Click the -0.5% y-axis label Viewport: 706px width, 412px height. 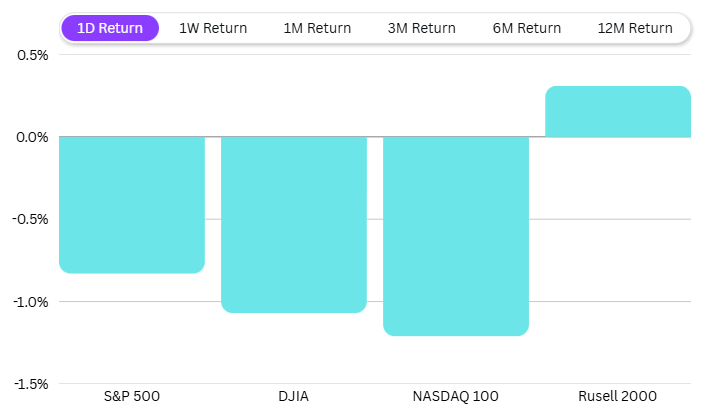[31, 219]
